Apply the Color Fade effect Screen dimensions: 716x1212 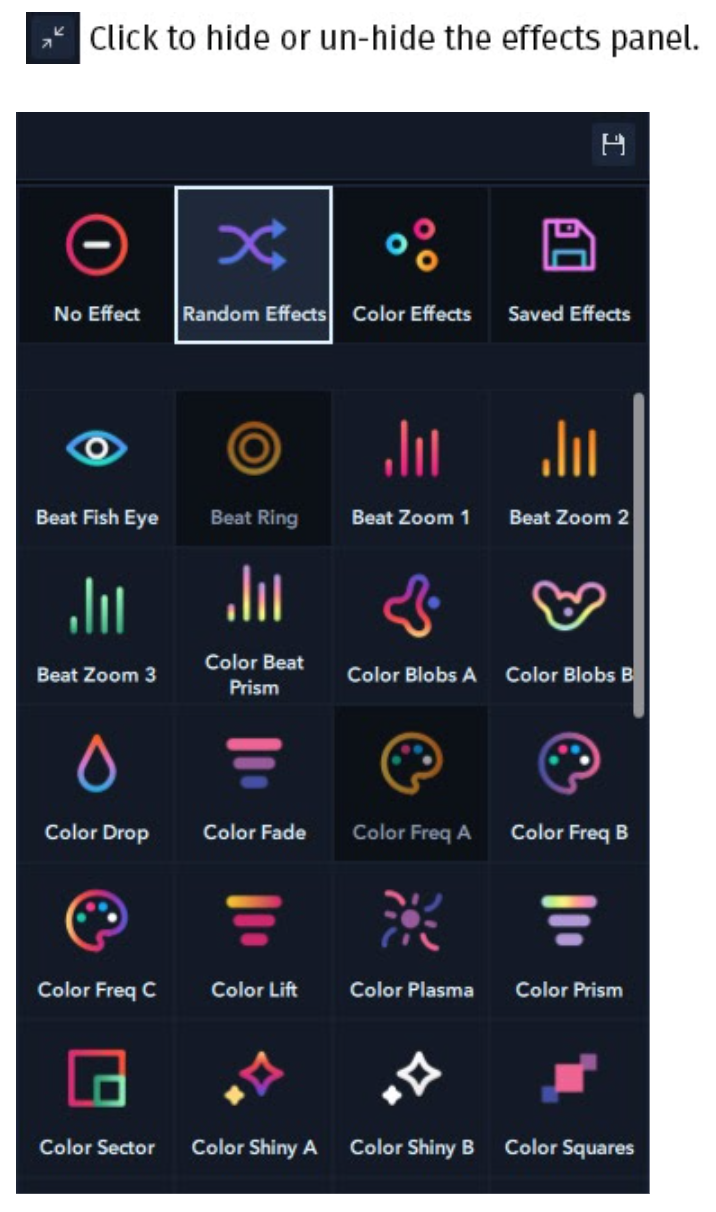tap(254, 783)
